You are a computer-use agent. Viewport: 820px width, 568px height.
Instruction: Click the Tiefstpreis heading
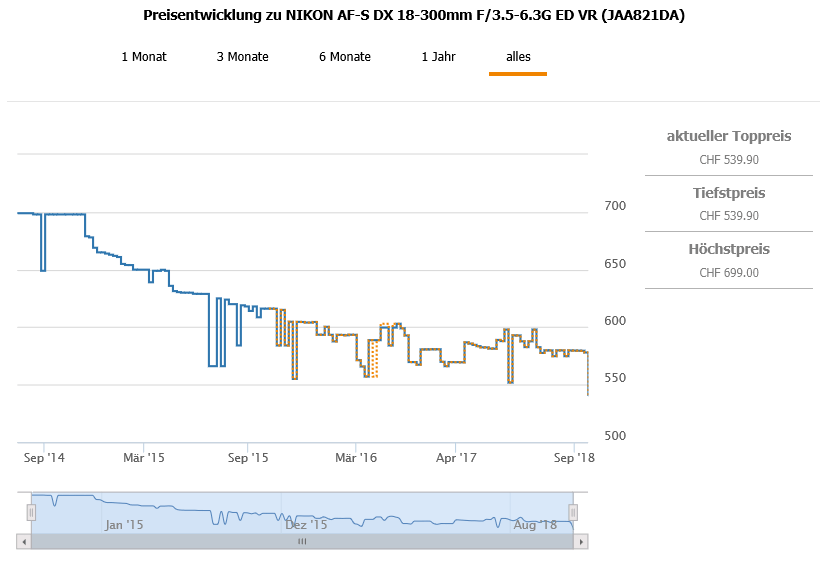[729, 193]
